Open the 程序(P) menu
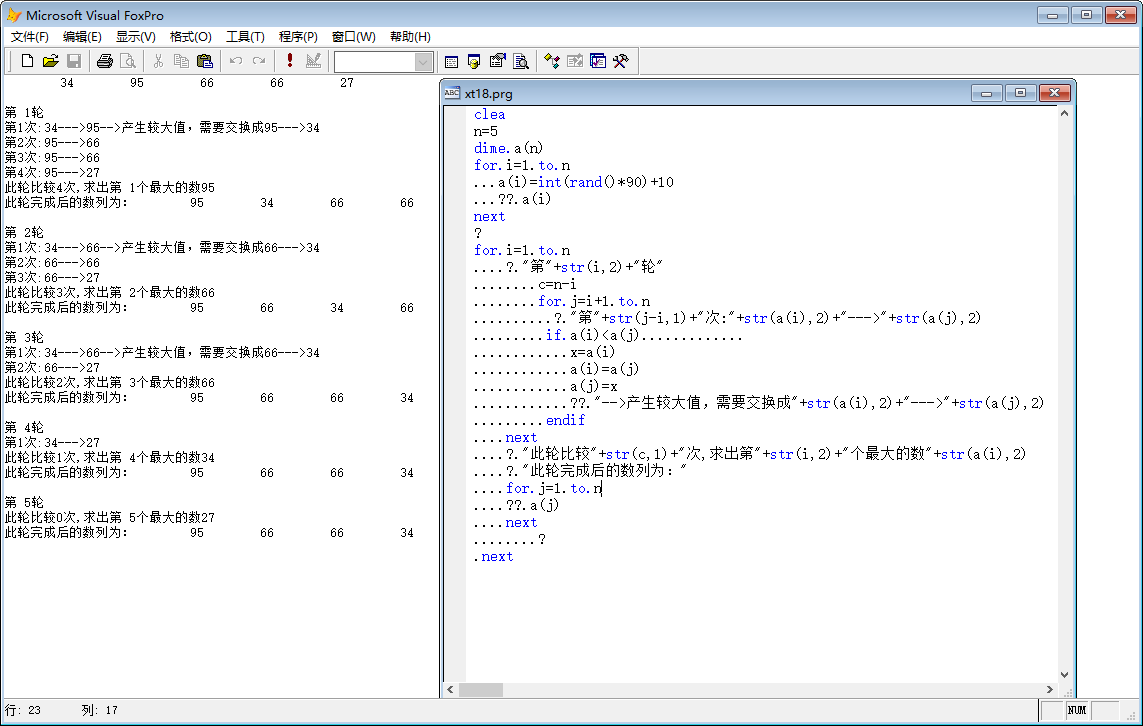Image resolution: width=1143 pixels, height=726 pixels. coord(298,36)
